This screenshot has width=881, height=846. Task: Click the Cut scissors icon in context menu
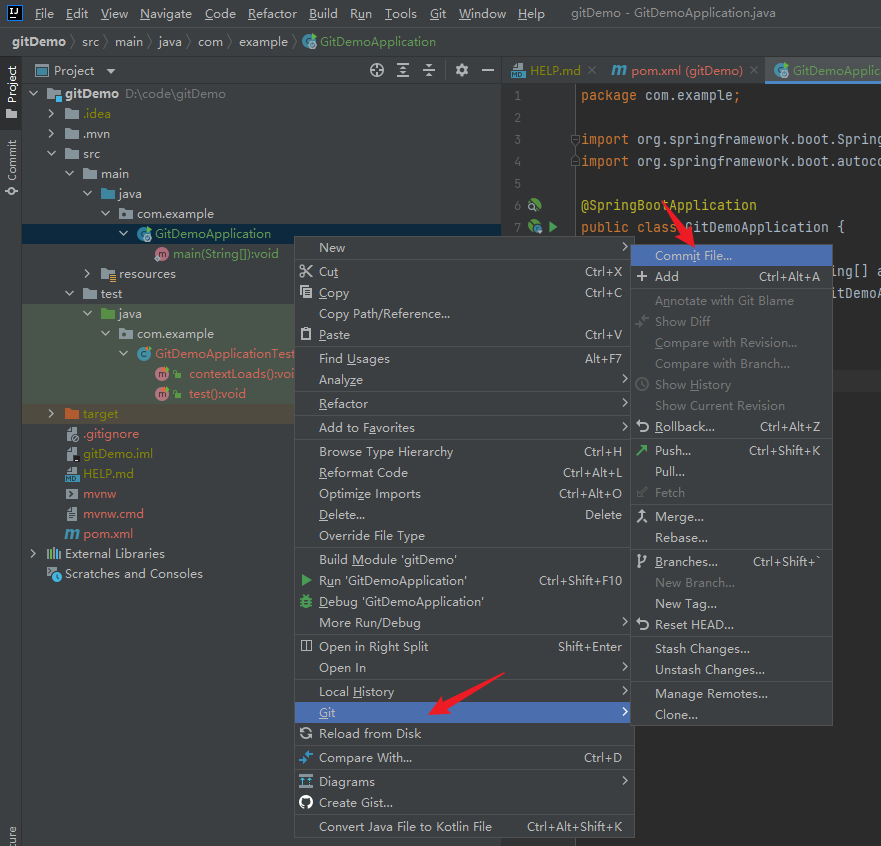tap(306, 271)
